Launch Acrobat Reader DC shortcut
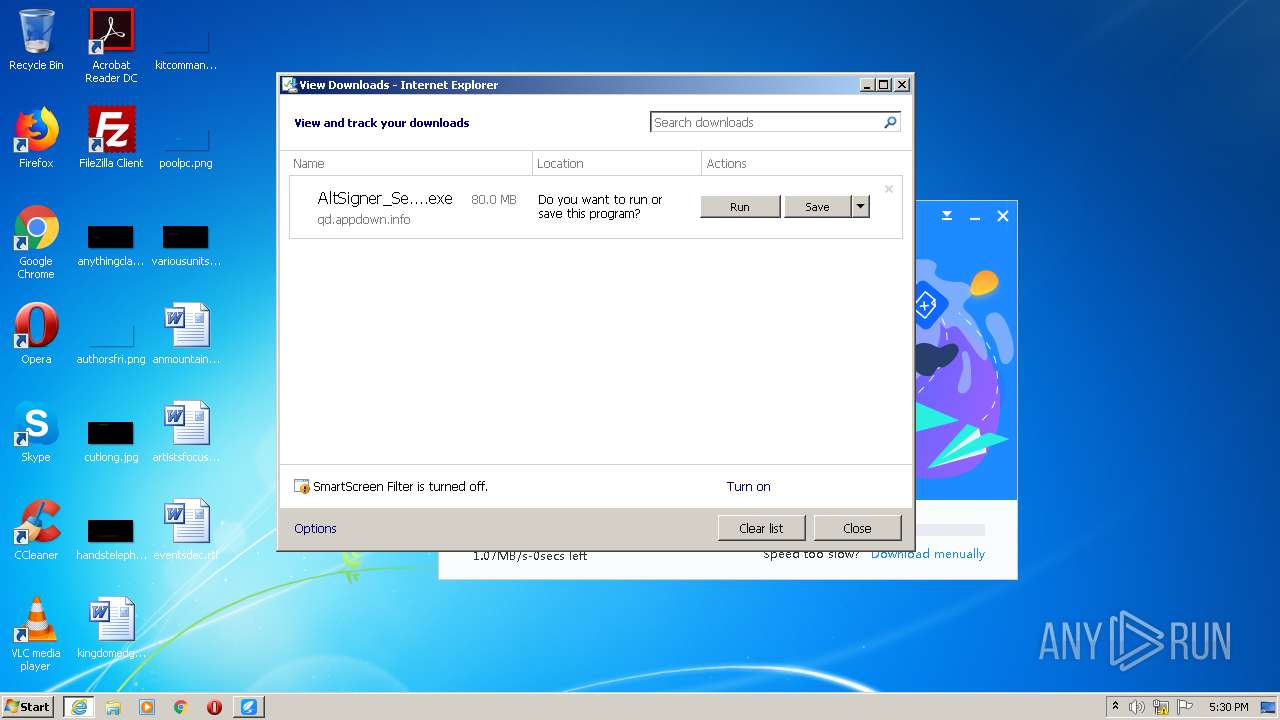Screen dimensions: 1280x720 pos(111,46)
